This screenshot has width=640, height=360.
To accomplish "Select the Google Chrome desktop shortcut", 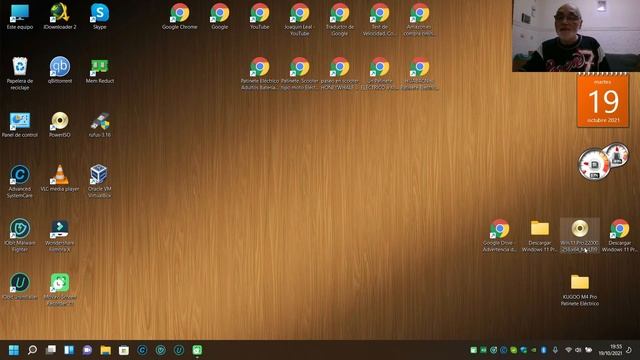I will (180, 17).
